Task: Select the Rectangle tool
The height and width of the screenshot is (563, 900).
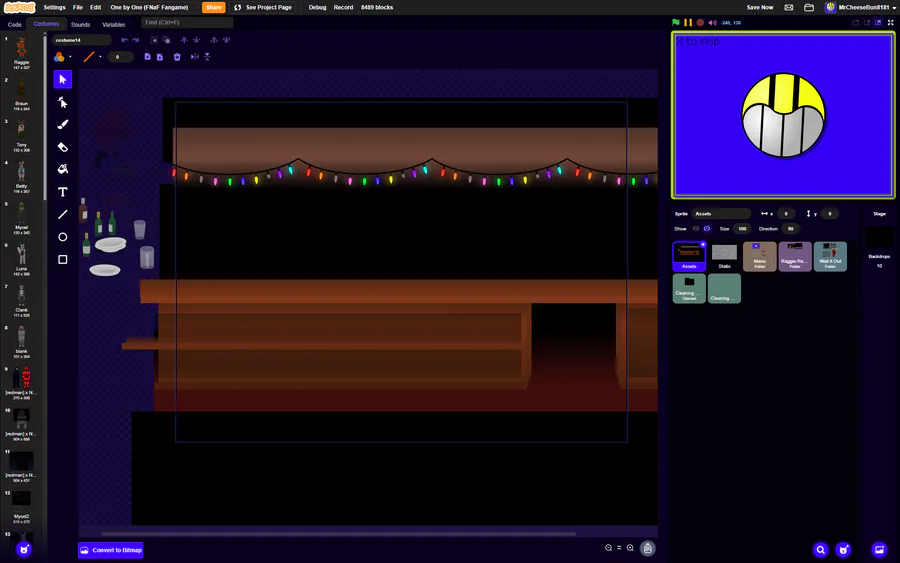Action: point(63,259)
